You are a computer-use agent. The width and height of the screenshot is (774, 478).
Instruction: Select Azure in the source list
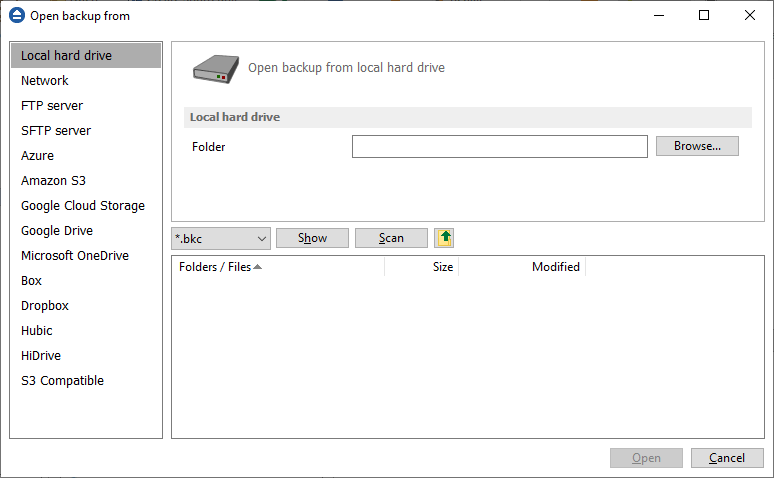coord(86,156)
